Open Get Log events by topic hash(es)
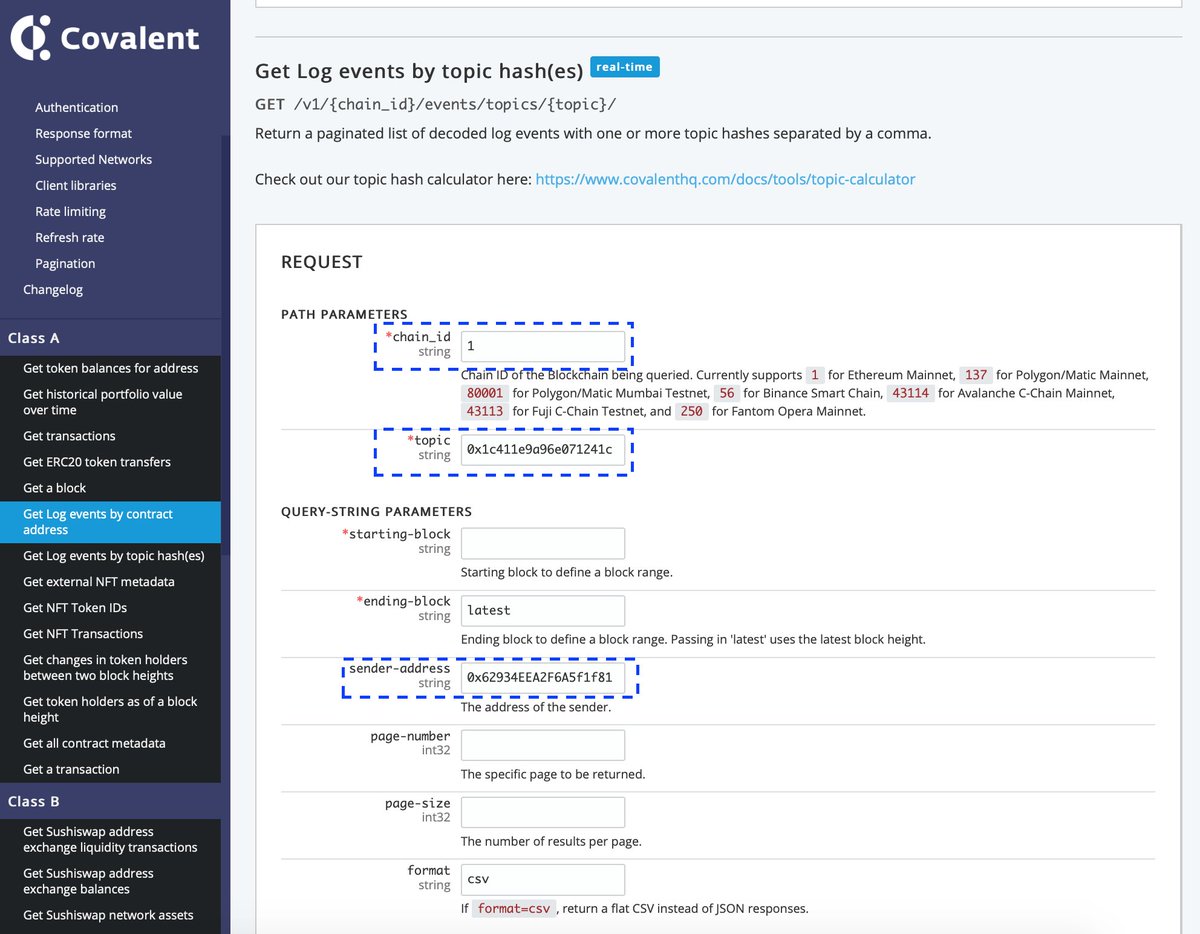The image size is (1200, 934). click(x=113, y=555)
